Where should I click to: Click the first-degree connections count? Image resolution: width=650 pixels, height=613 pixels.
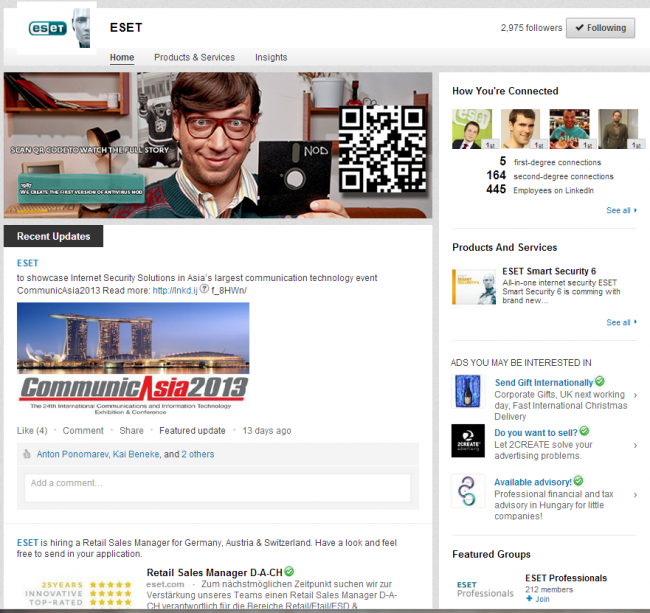[503, 161]
